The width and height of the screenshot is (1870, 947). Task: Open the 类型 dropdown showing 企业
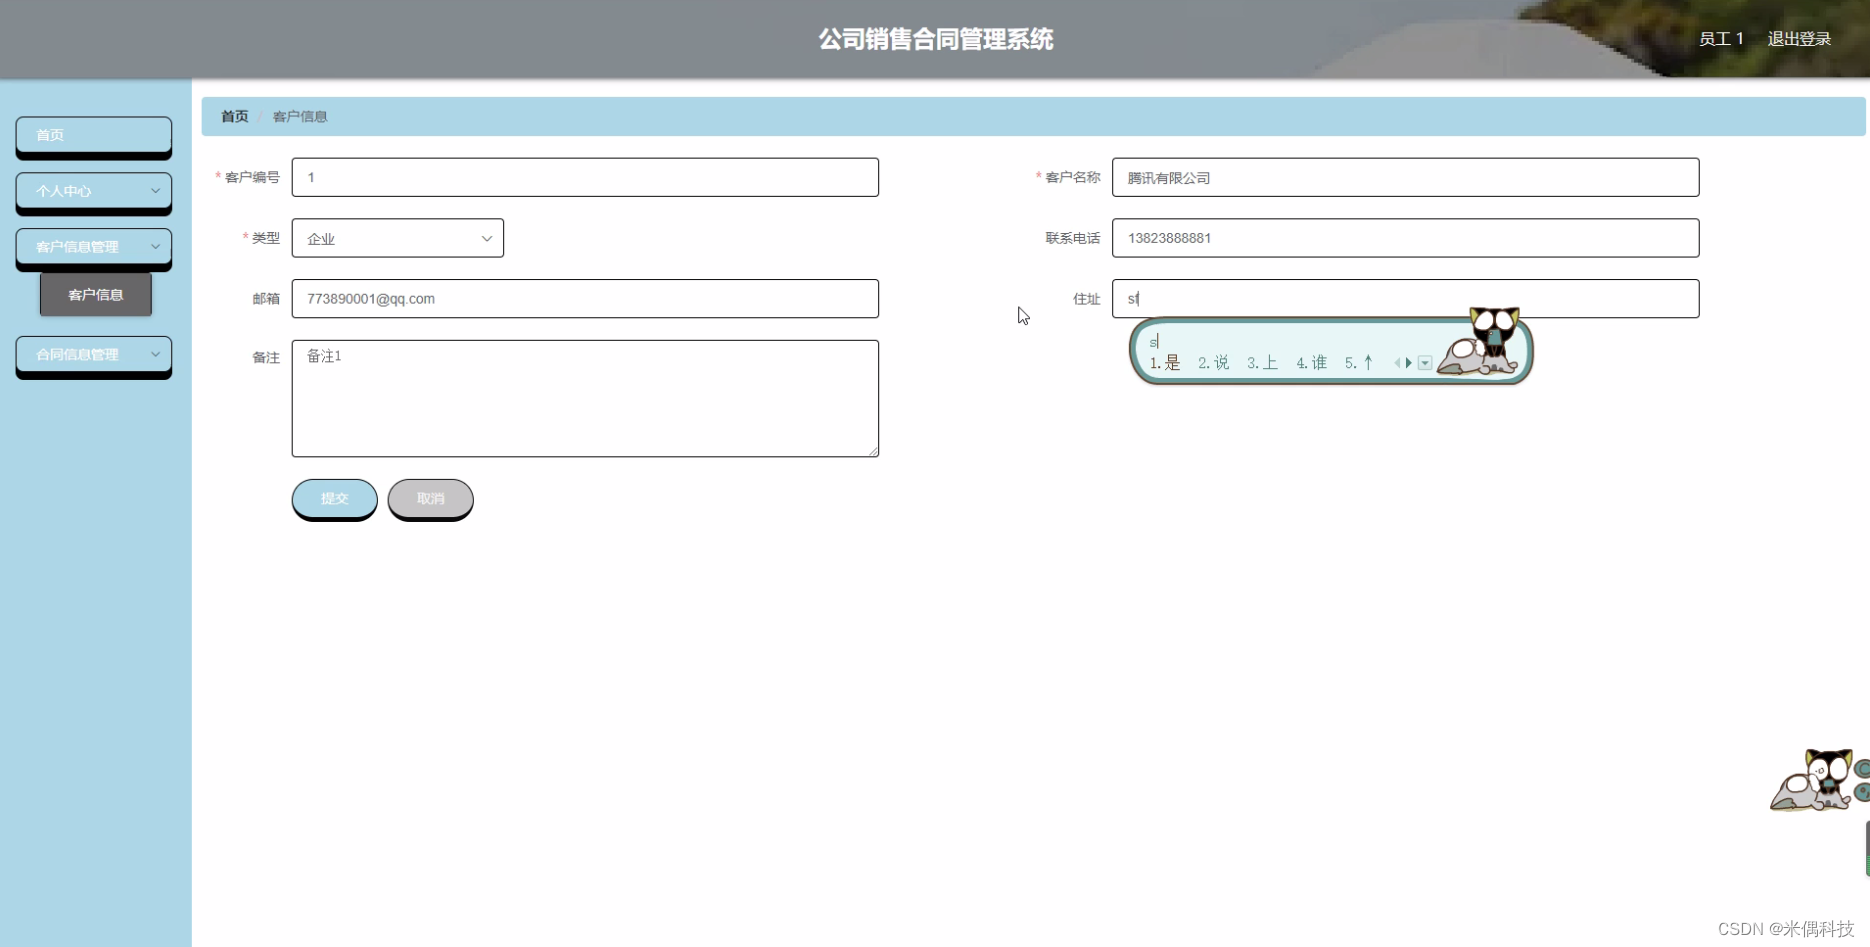397,238
